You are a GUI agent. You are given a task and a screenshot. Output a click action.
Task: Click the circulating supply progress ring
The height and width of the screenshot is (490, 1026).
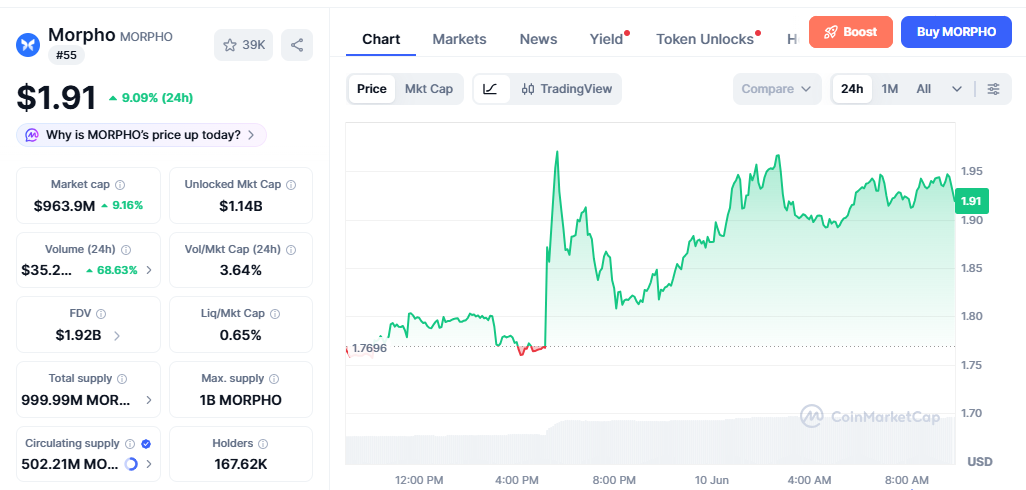[x=131, y=464]
